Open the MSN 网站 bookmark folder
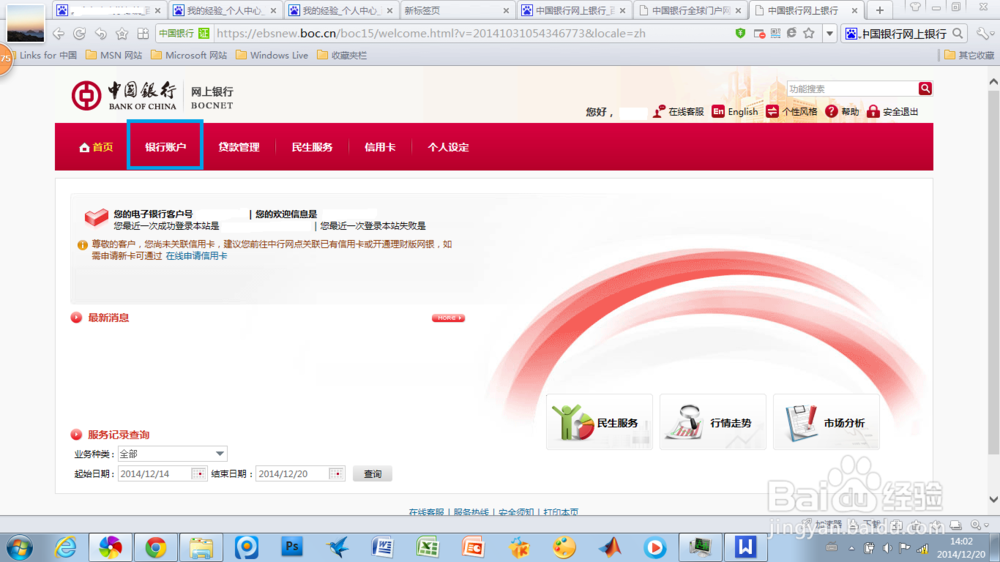Image resolution: width=1000 pixels, height=562 pixels. click(x=114, y=55)
